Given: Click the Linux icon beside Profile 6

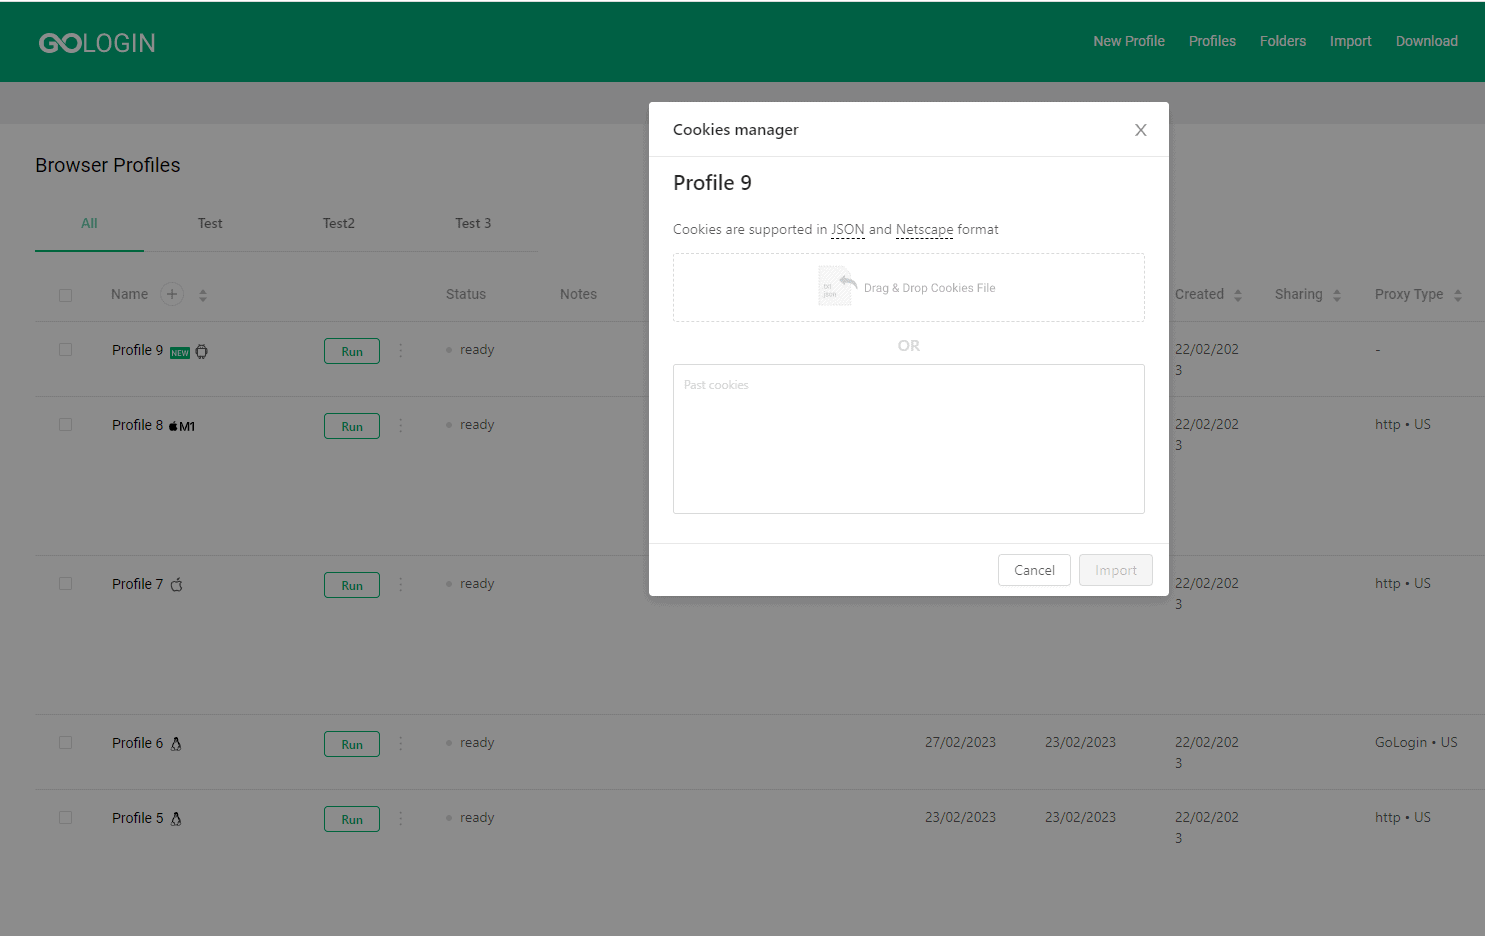Looking at the screenshot, I should (176, 743).
